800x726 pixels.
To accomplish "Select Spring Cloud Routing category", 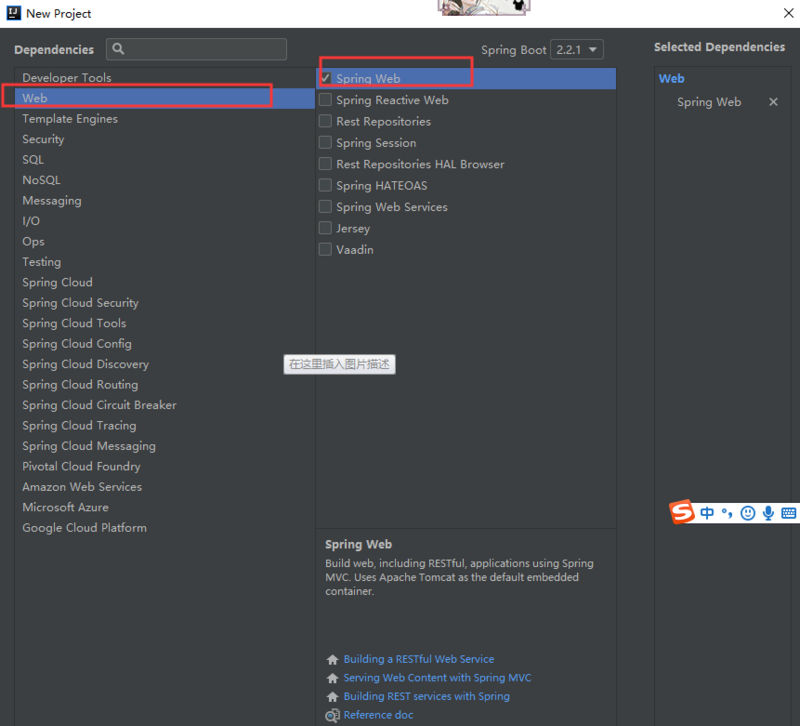I will (x=165, y=384).
